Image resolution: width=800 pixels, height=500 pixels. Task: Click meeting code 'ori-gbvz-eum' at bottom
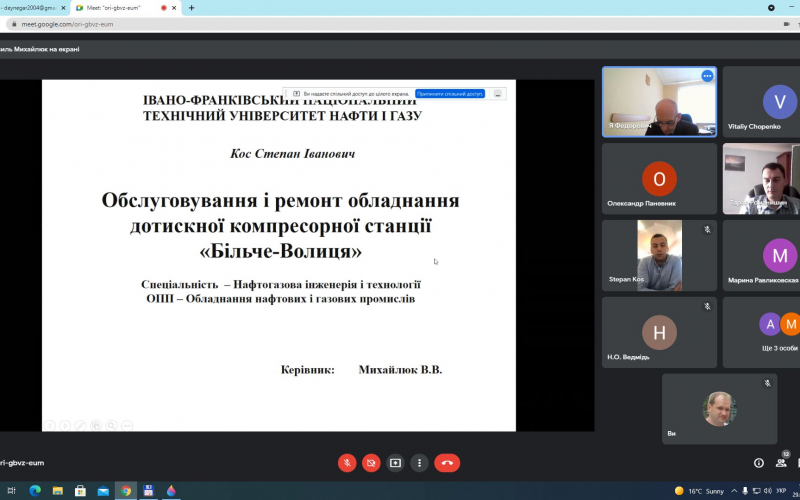coord(22,463)
